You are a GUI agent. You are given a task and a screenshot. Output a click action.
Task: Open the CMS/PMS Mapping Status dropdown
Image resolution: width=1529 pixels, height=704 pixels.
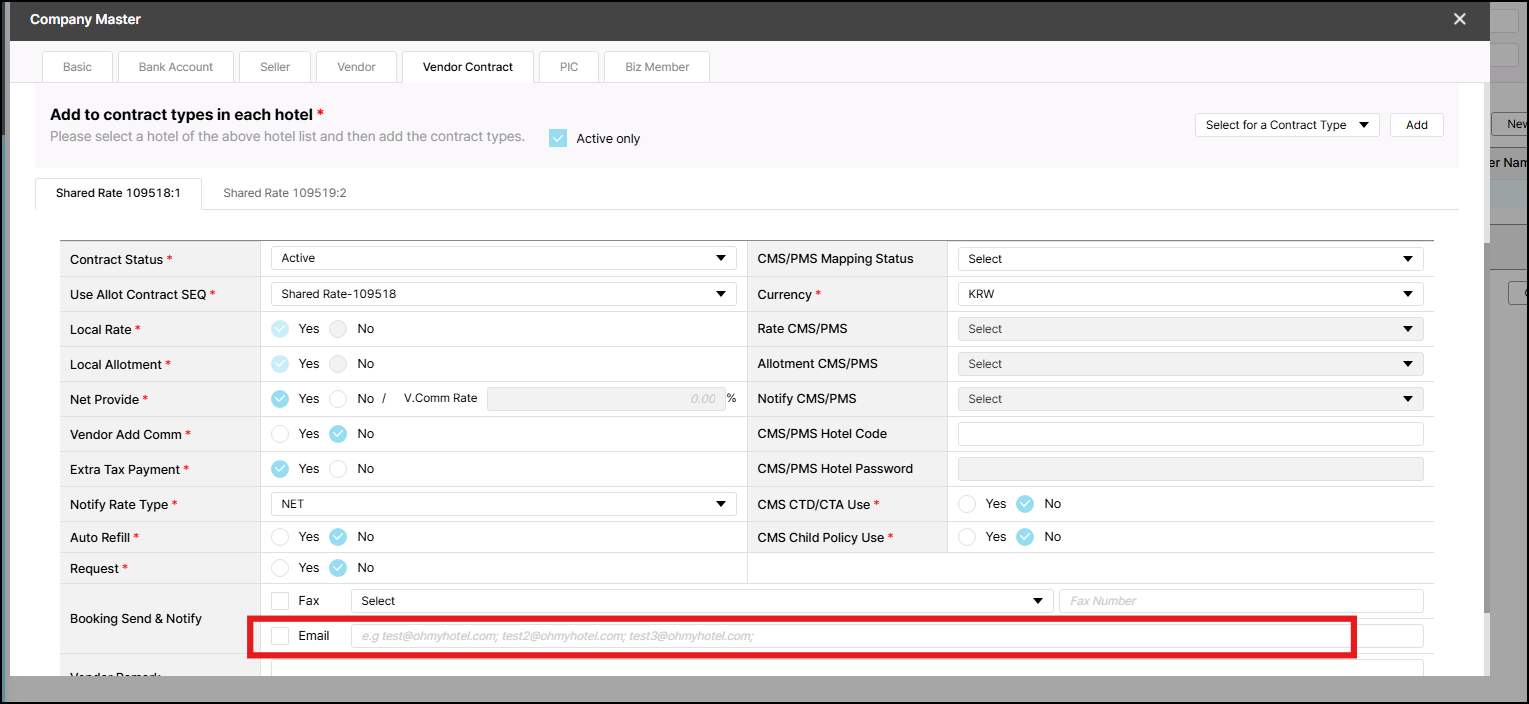tap(1190, 258)
